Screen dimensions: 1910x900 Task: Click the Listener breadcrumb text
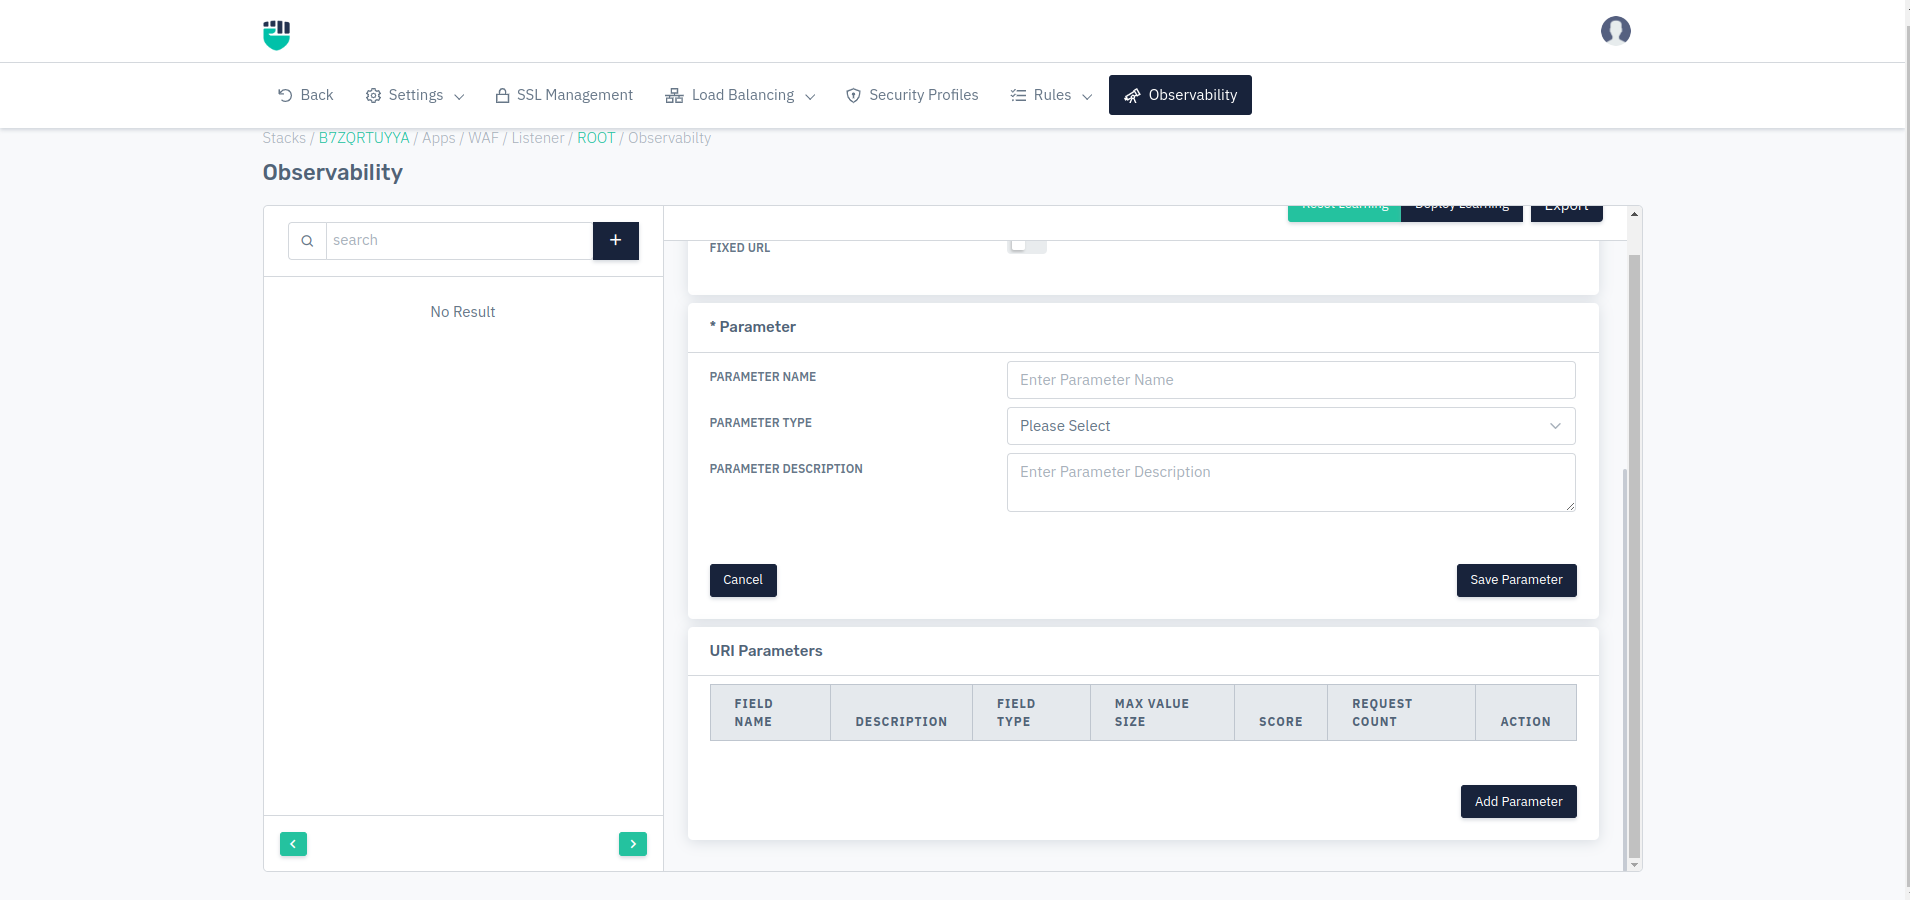click(538, 138)
